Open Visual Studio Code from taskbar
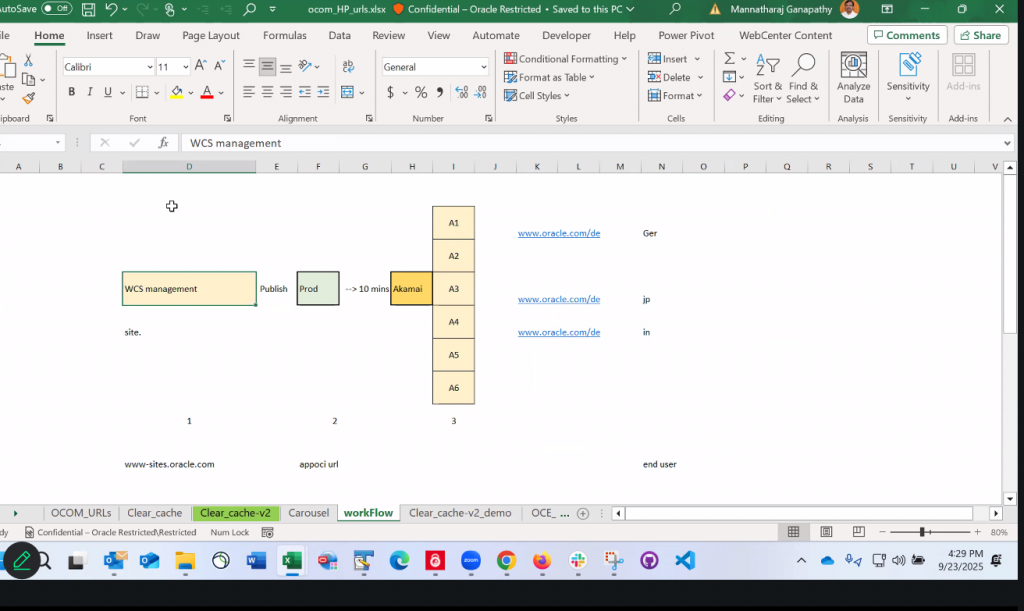 coord(685,560)
